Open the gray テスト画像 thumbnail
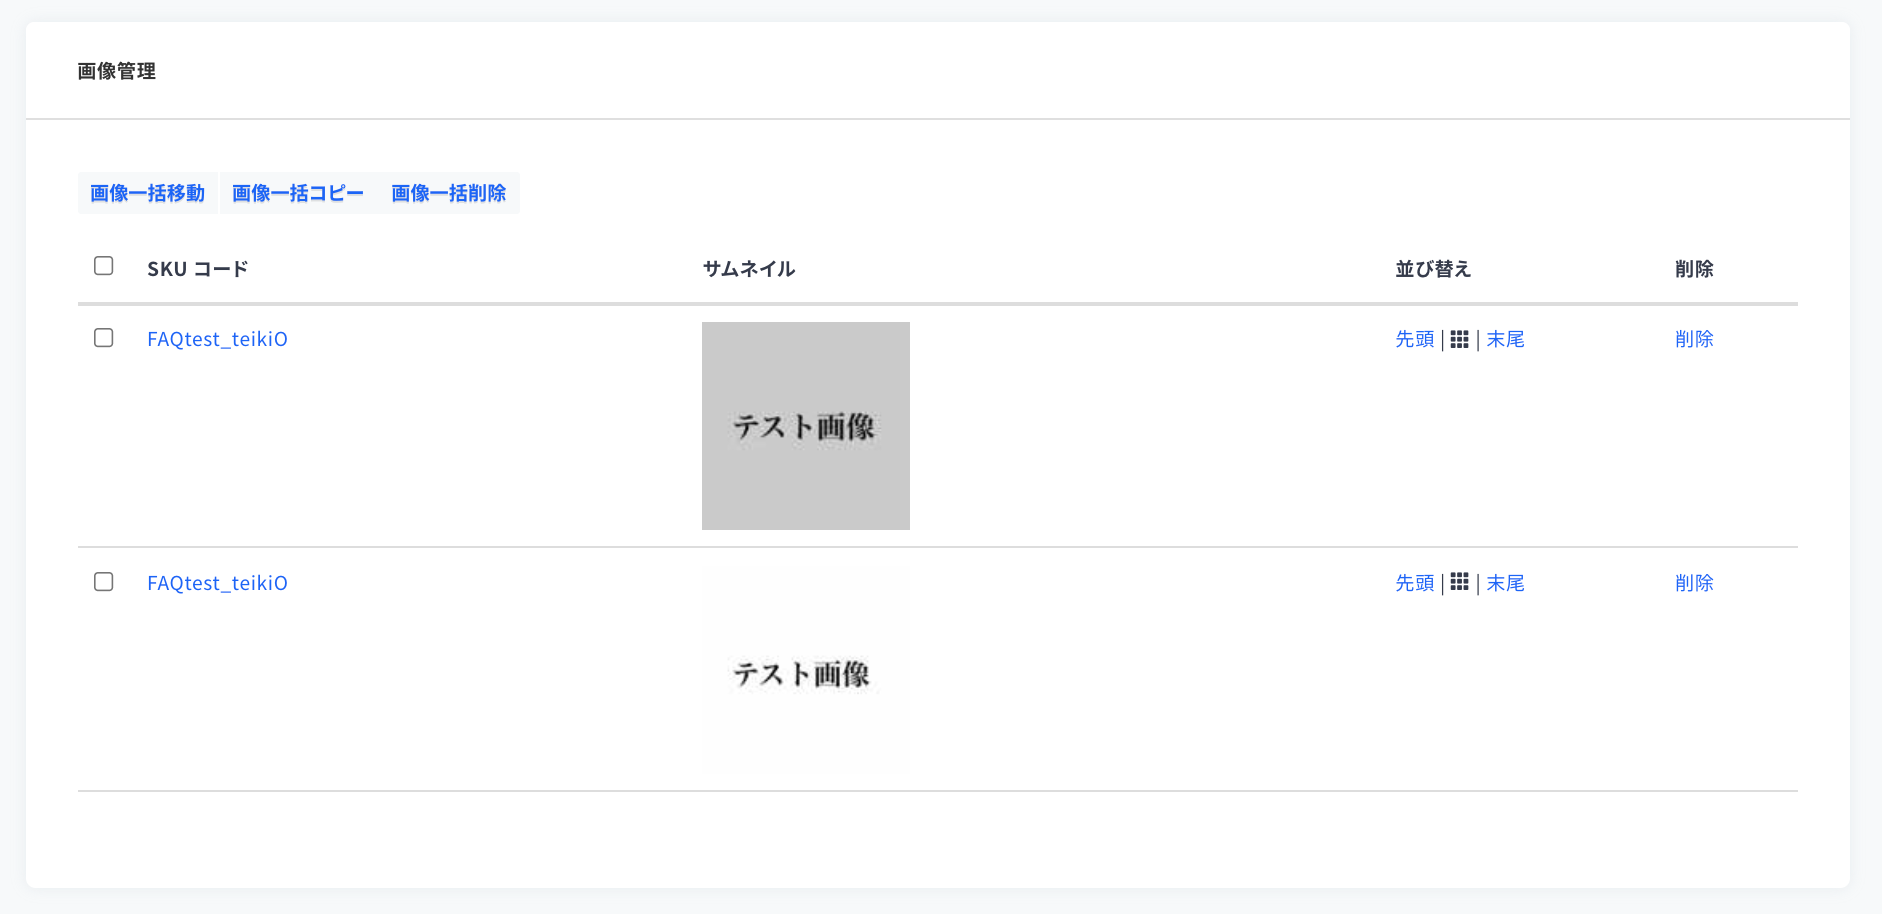Screen dimensions: 1882x914 coord(806,426)
